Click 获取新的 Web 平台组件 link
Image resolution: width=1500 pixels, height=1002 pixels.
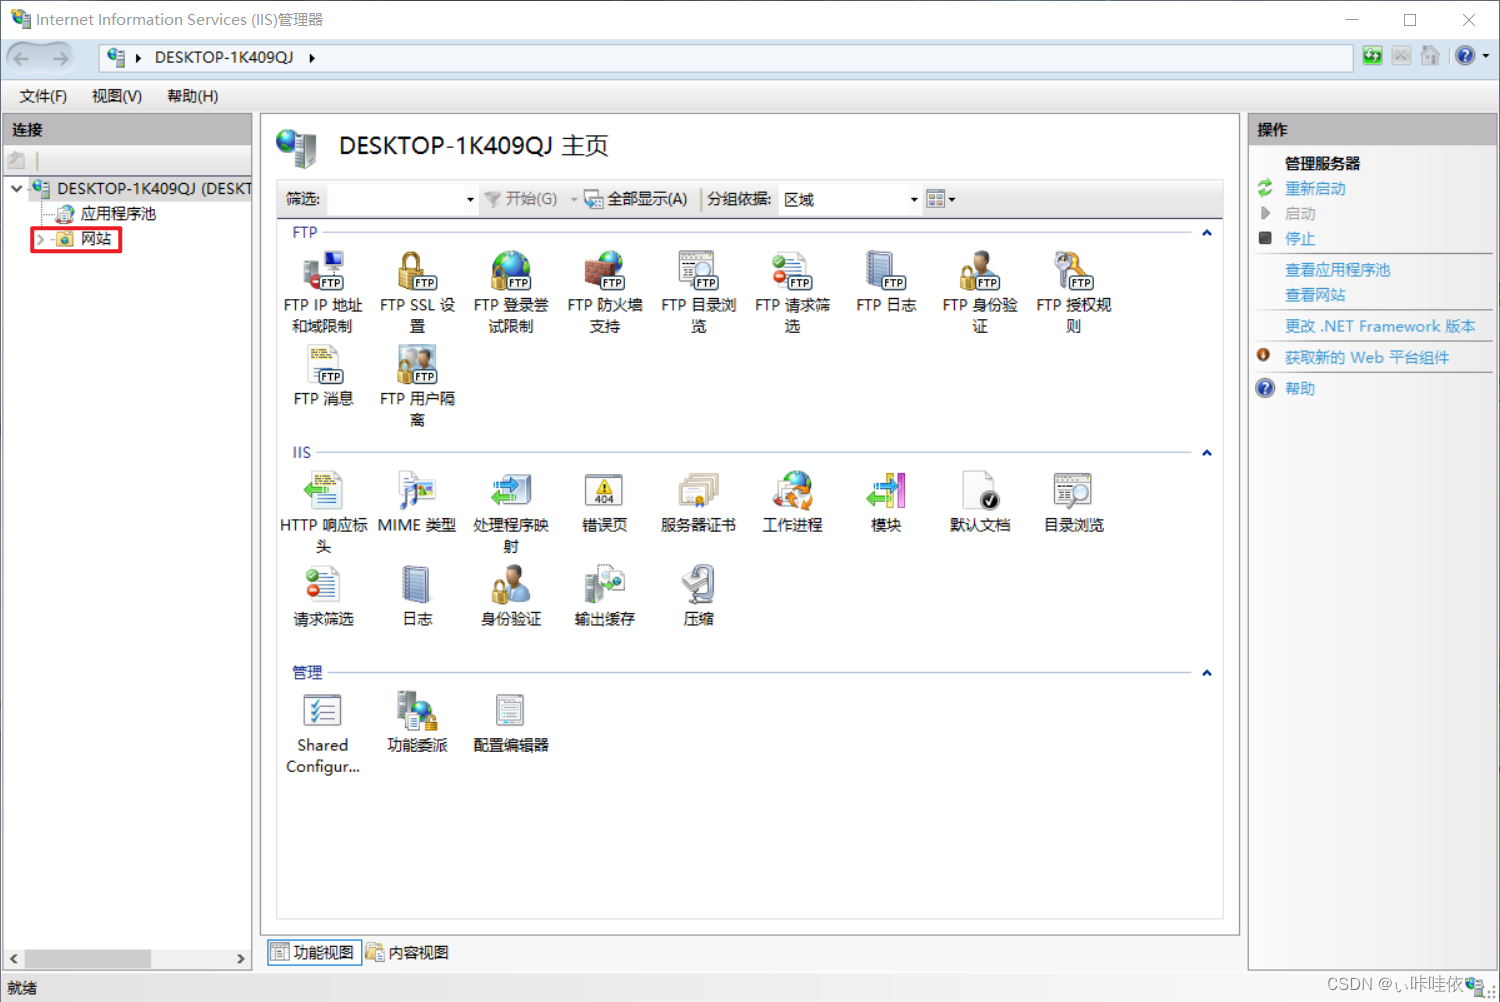(x=1367, y=358)
